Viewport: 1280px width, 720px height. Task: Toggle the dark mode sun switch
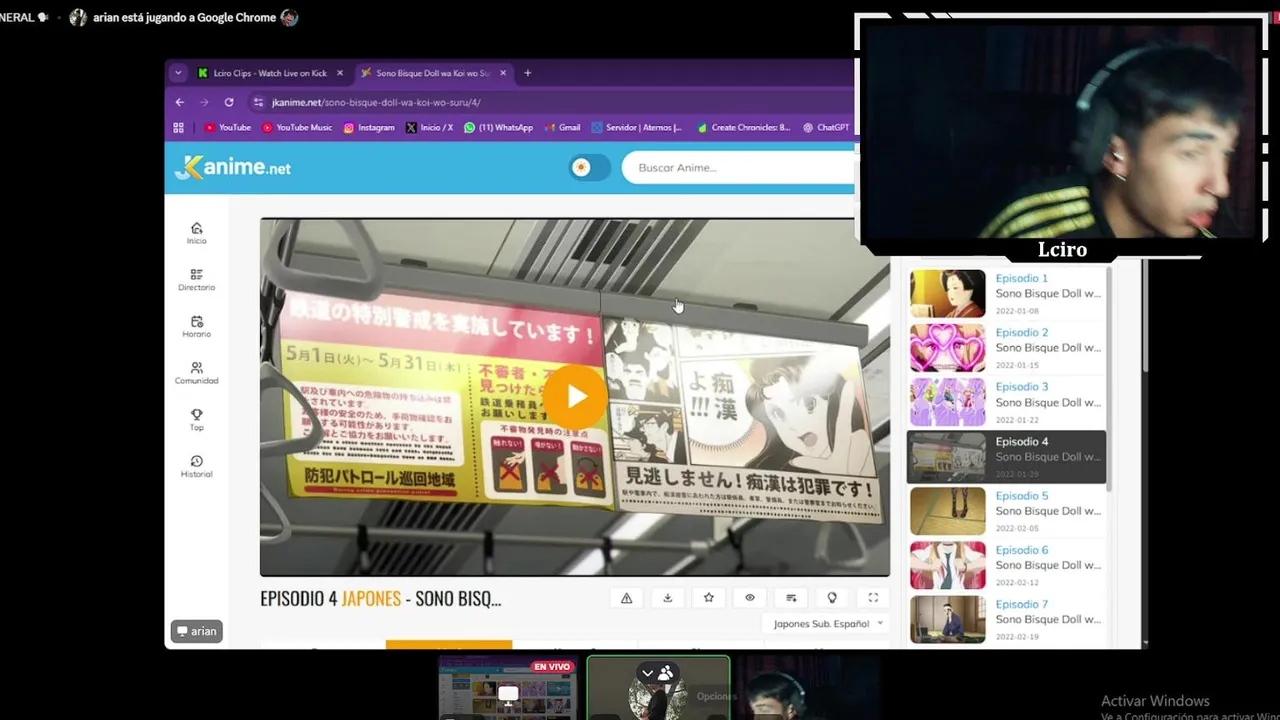589,167
